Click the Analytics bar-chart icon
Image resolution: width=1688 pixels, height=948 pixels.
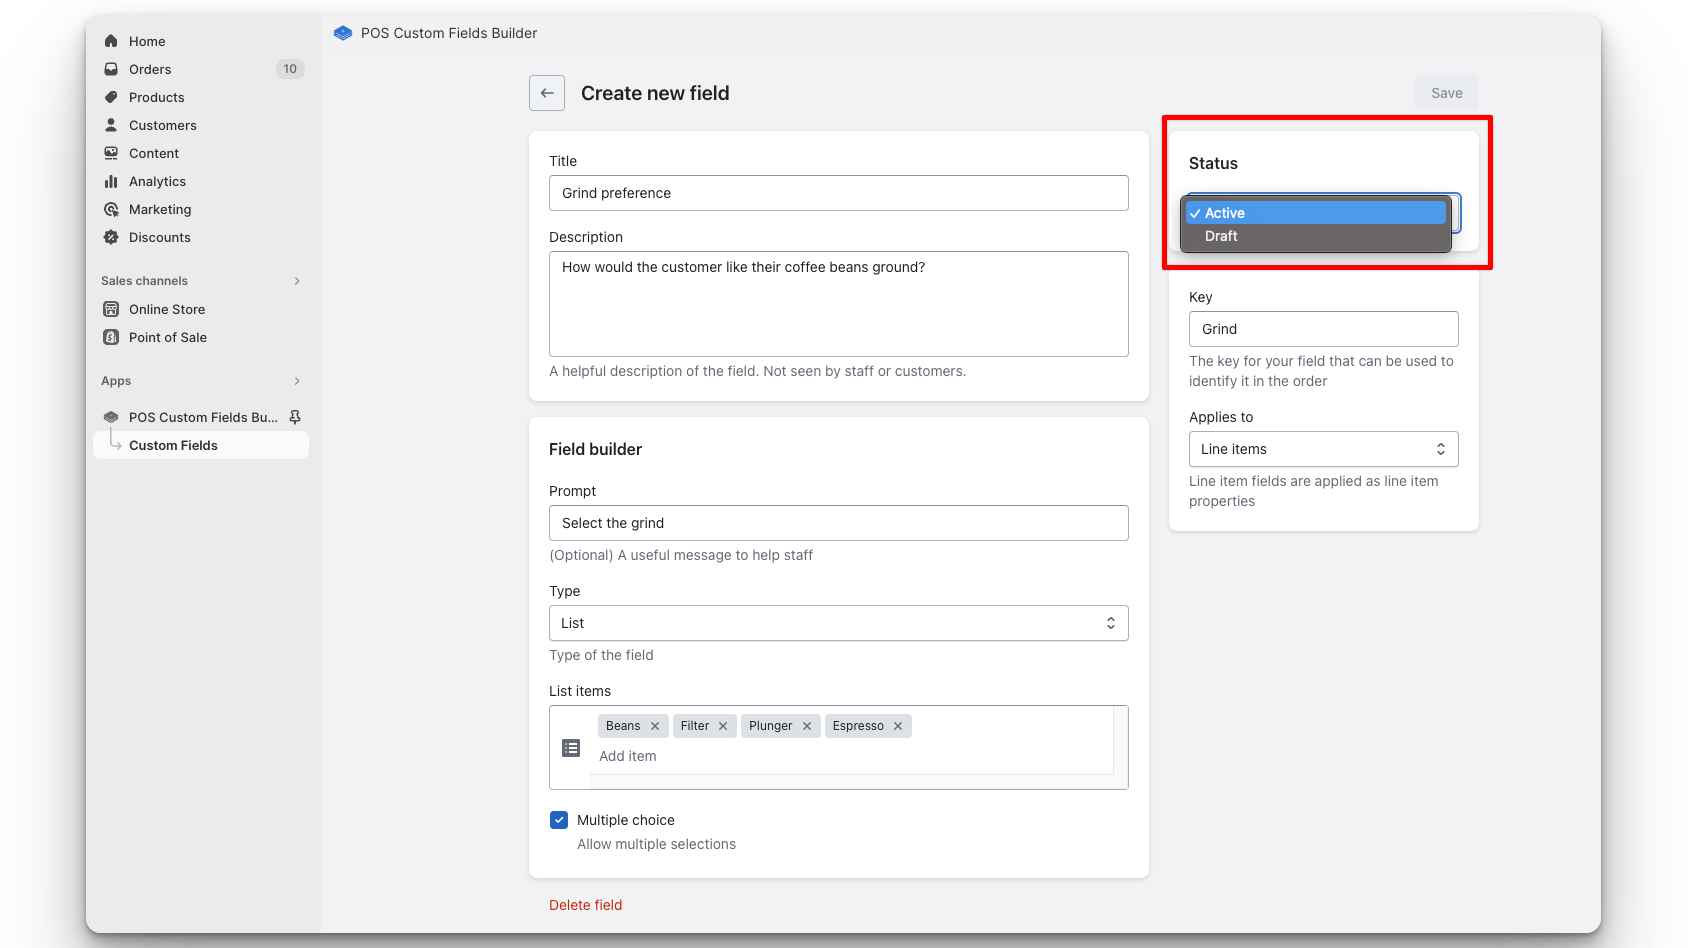111,181
